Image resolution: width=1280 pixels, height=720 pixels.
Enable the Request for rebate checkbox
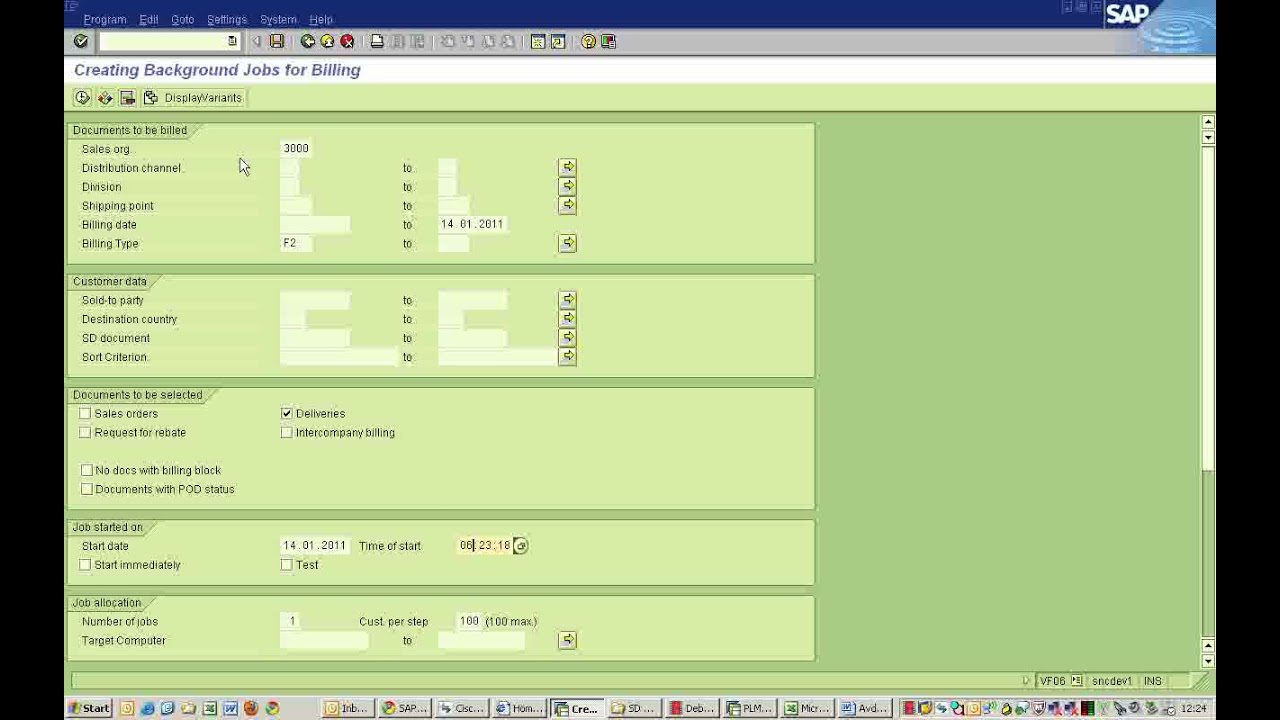[x=85, y=432]
